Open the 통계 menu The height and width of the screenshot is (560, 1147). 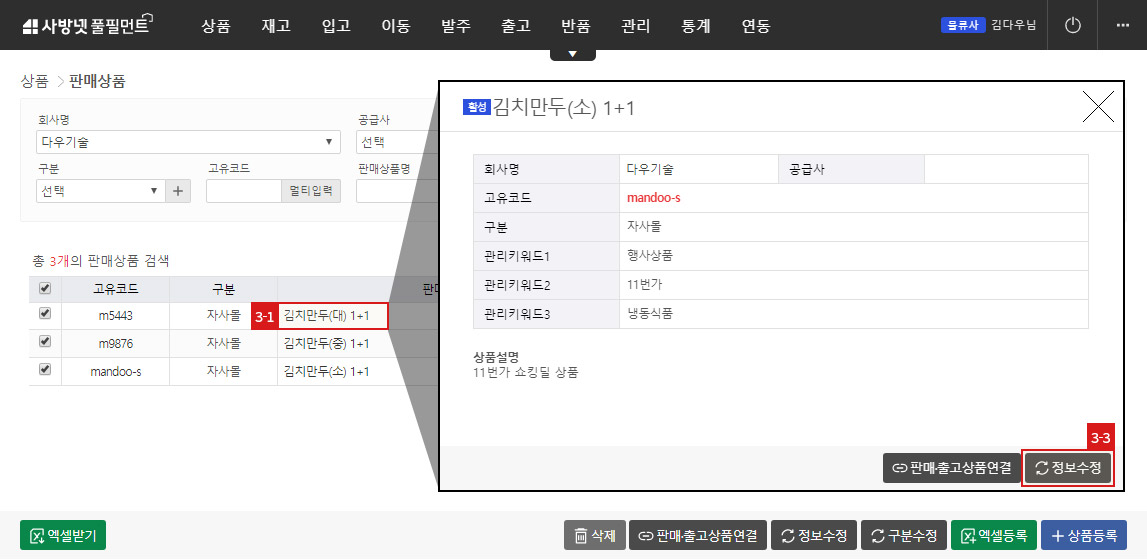click(x=696, y=26)
